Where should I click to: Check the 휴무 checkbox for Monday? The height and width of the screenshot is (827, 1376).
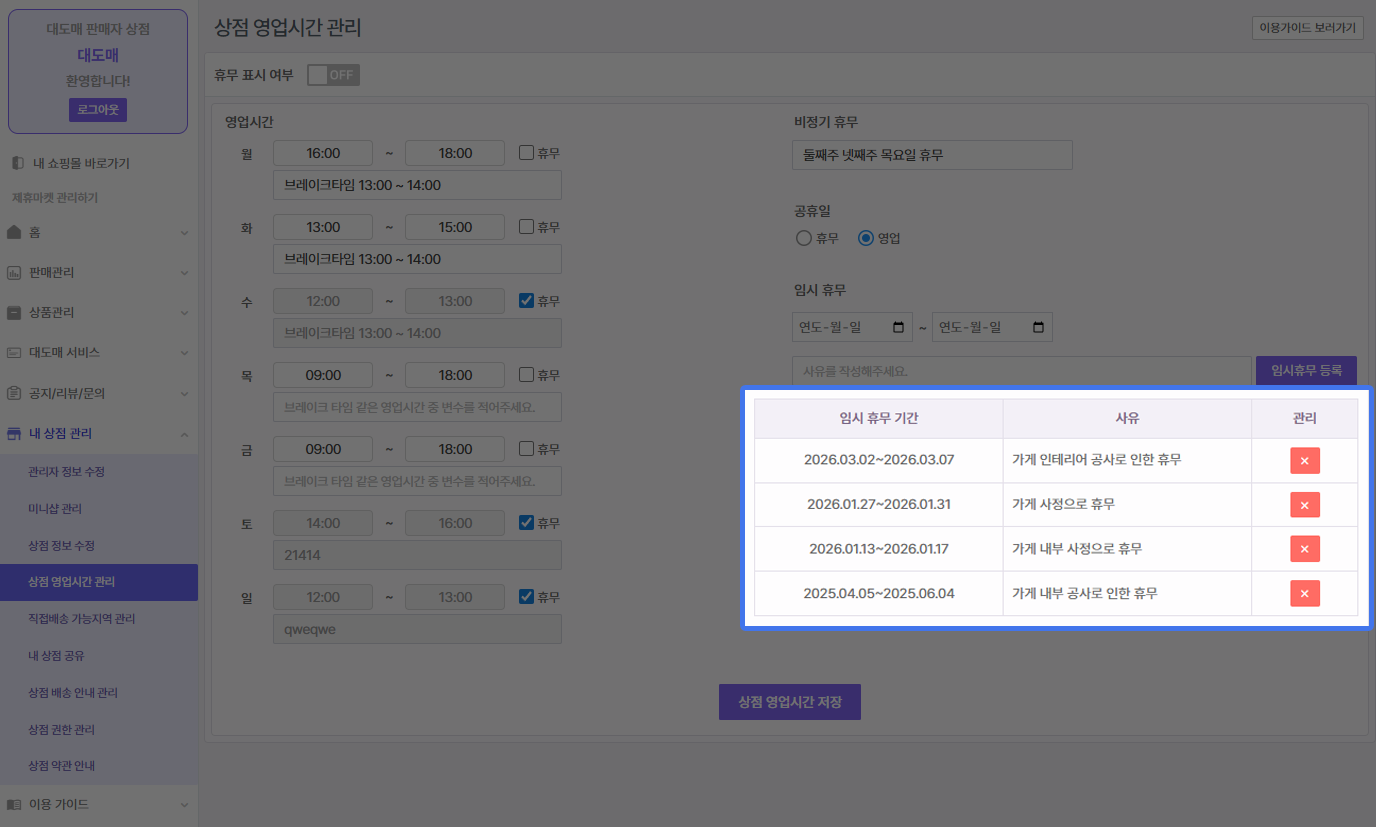[526, 153]
